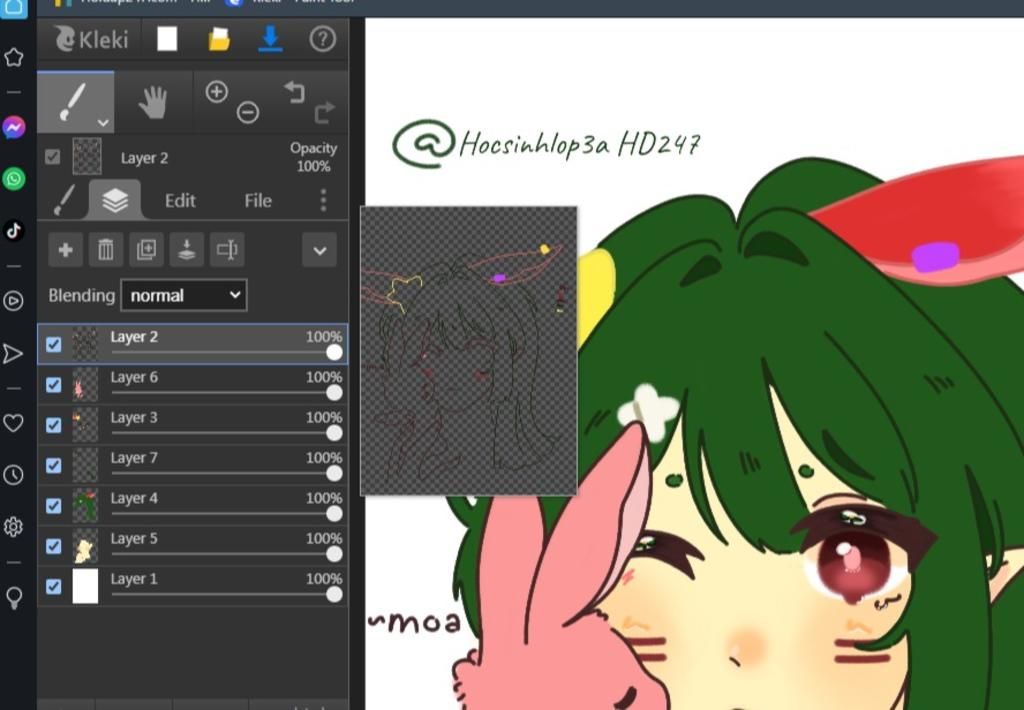Open sidebar settings gear icon

click(x=14, y=526)
